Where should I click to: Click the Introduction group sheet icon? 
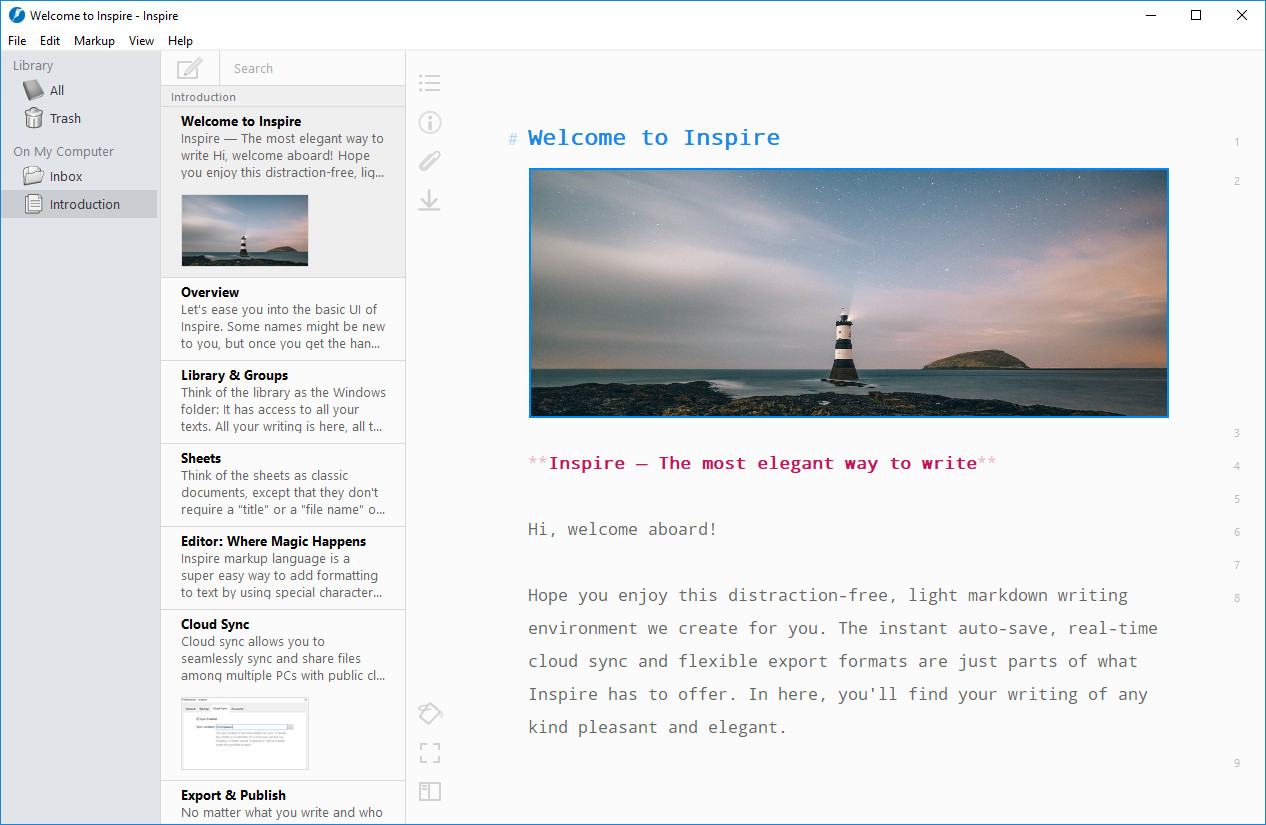34,204
